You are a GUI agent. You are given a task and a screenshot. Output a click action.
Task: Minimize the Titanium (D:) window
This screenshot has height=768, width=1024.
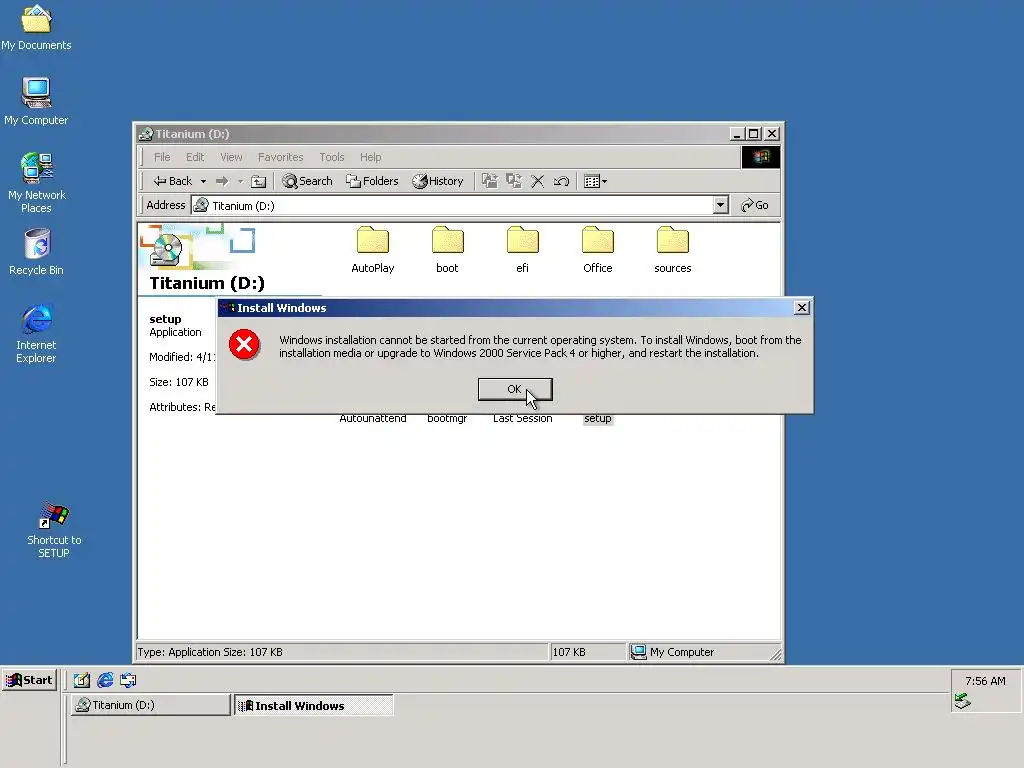click(x=737, y=134)
